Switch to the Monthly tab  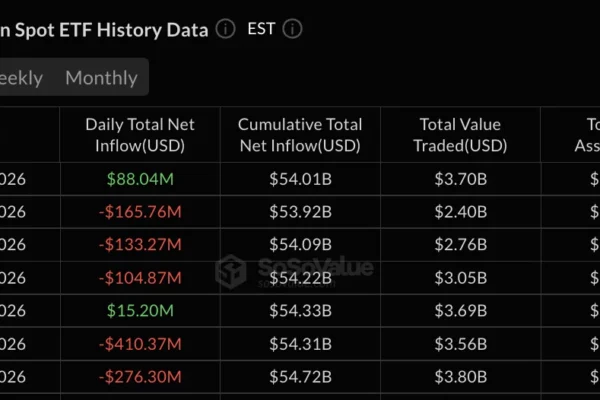(x=101, y=78)
